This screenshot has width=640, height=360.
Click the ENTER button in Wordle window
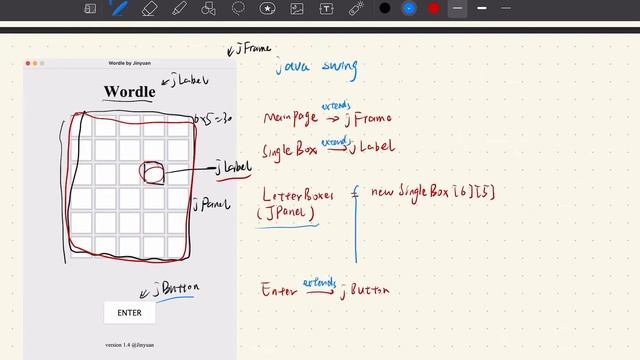(x=129, y=313)
